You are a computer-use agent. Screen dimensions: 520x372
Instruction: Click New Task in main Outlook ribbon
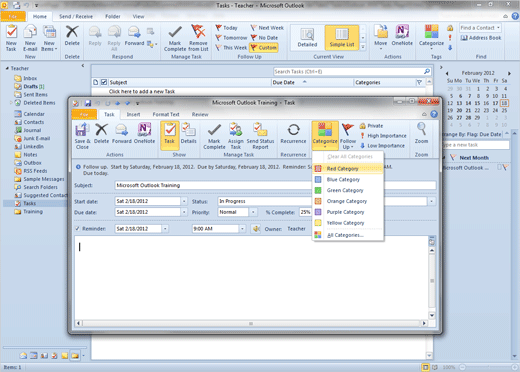(x=11, y=38)
